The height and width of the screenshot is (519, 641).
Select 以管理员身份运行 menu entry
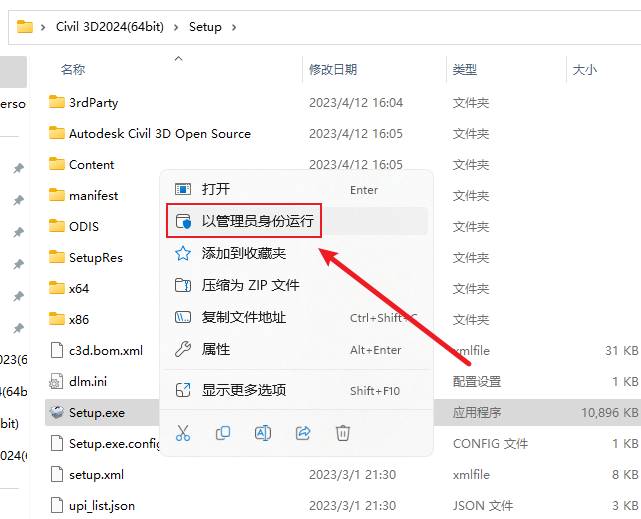(297, 221)
